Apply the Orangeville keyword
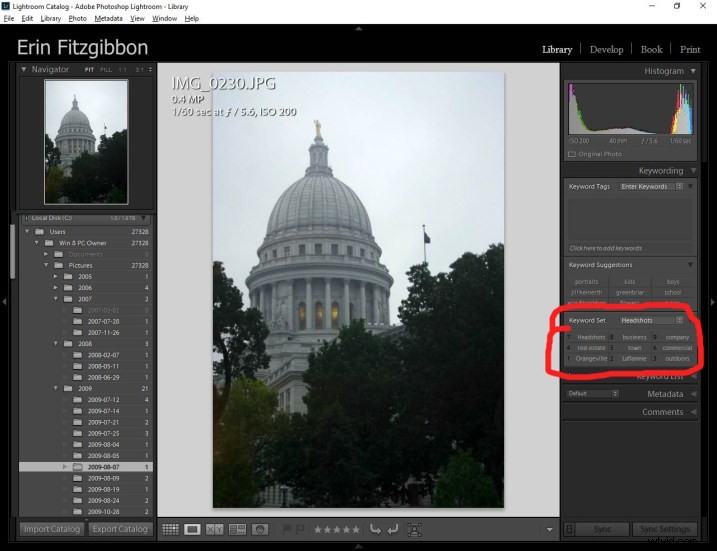 coord(591,358)
